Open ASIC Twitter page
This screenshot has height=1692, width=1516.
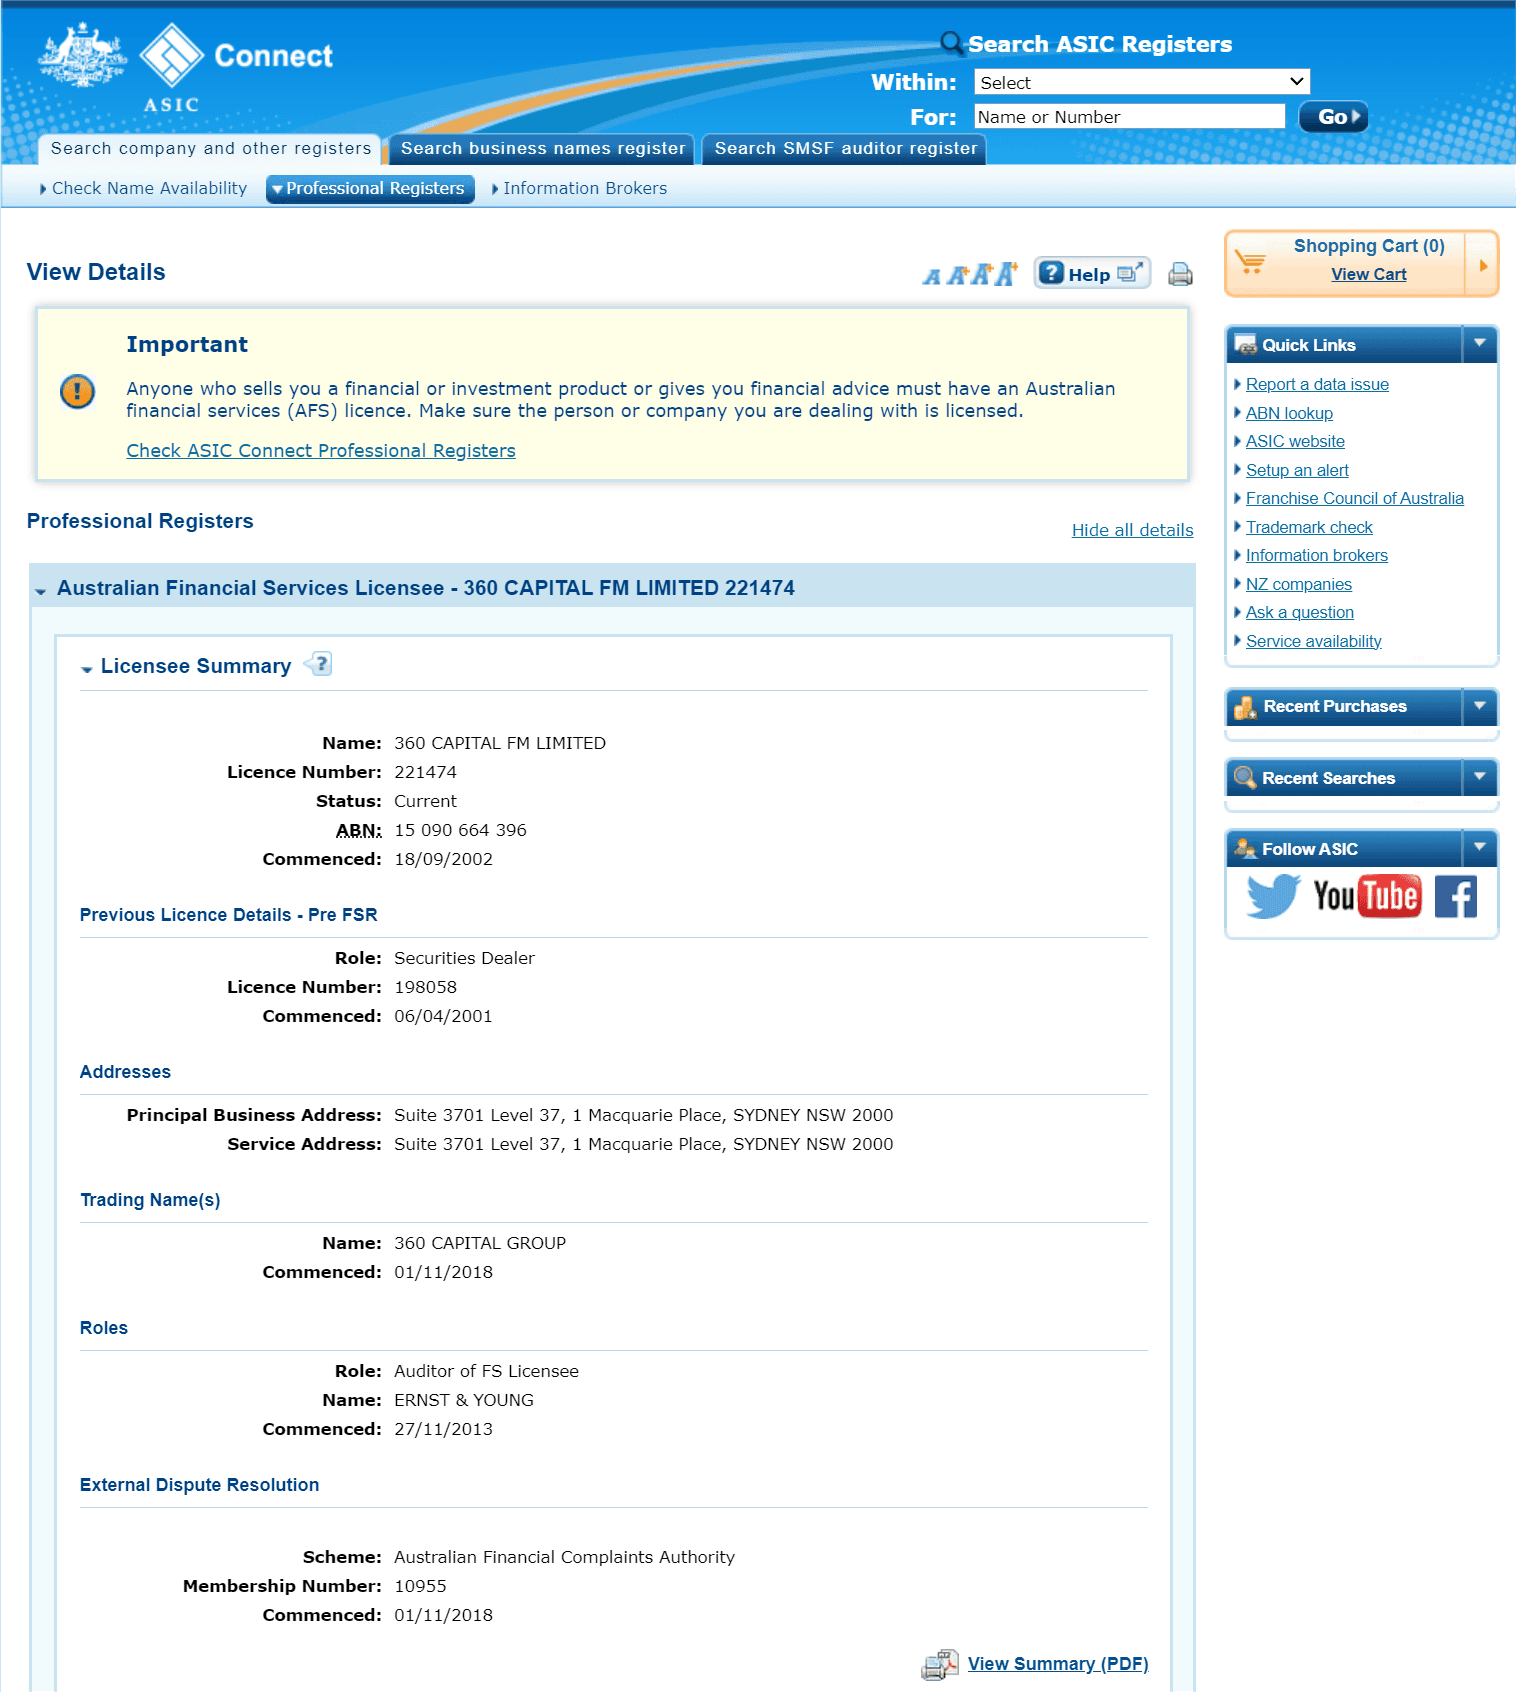coord(1273,896)
